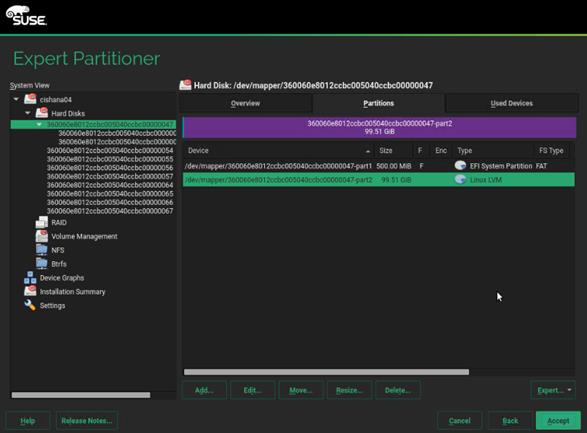Screen dimensions: 587x433
Task: Click the Enc column header
Action: 441,150
